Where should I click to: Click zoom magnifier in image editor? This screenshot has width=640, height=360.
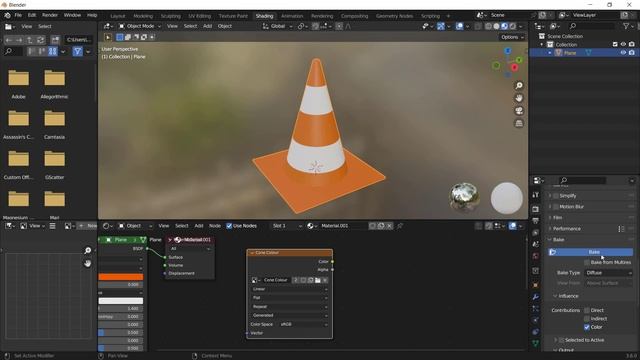click(x=87, y=250)
